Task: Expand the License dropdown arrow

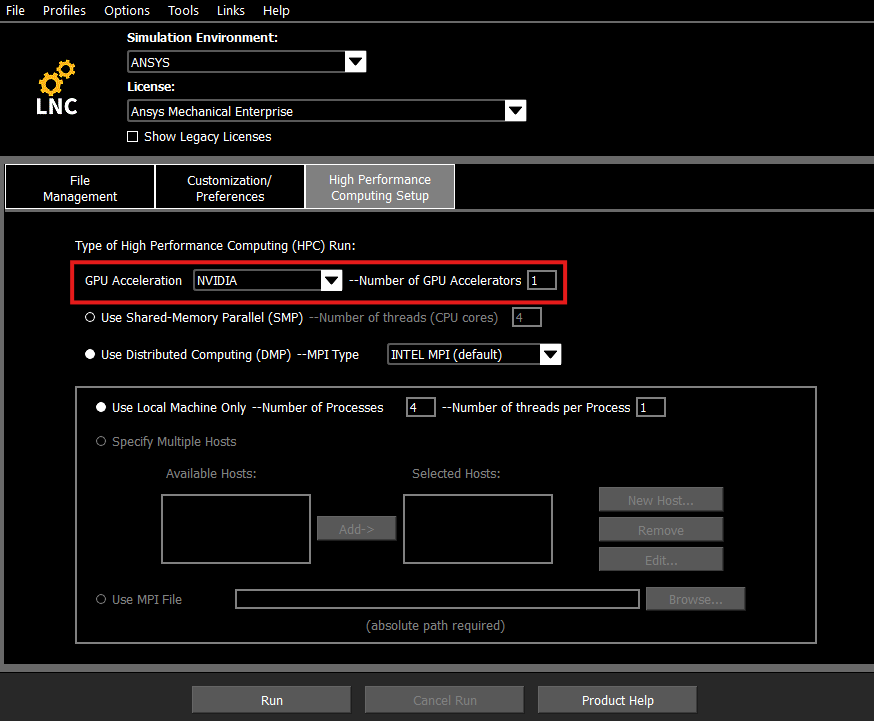Action: 515,111
